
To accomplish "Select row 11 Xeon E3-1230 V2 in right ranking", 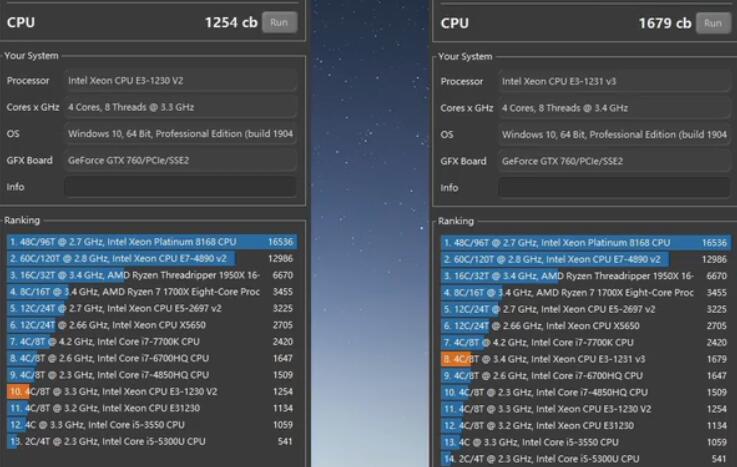I will pyautogui.click(x=586, y=409).
